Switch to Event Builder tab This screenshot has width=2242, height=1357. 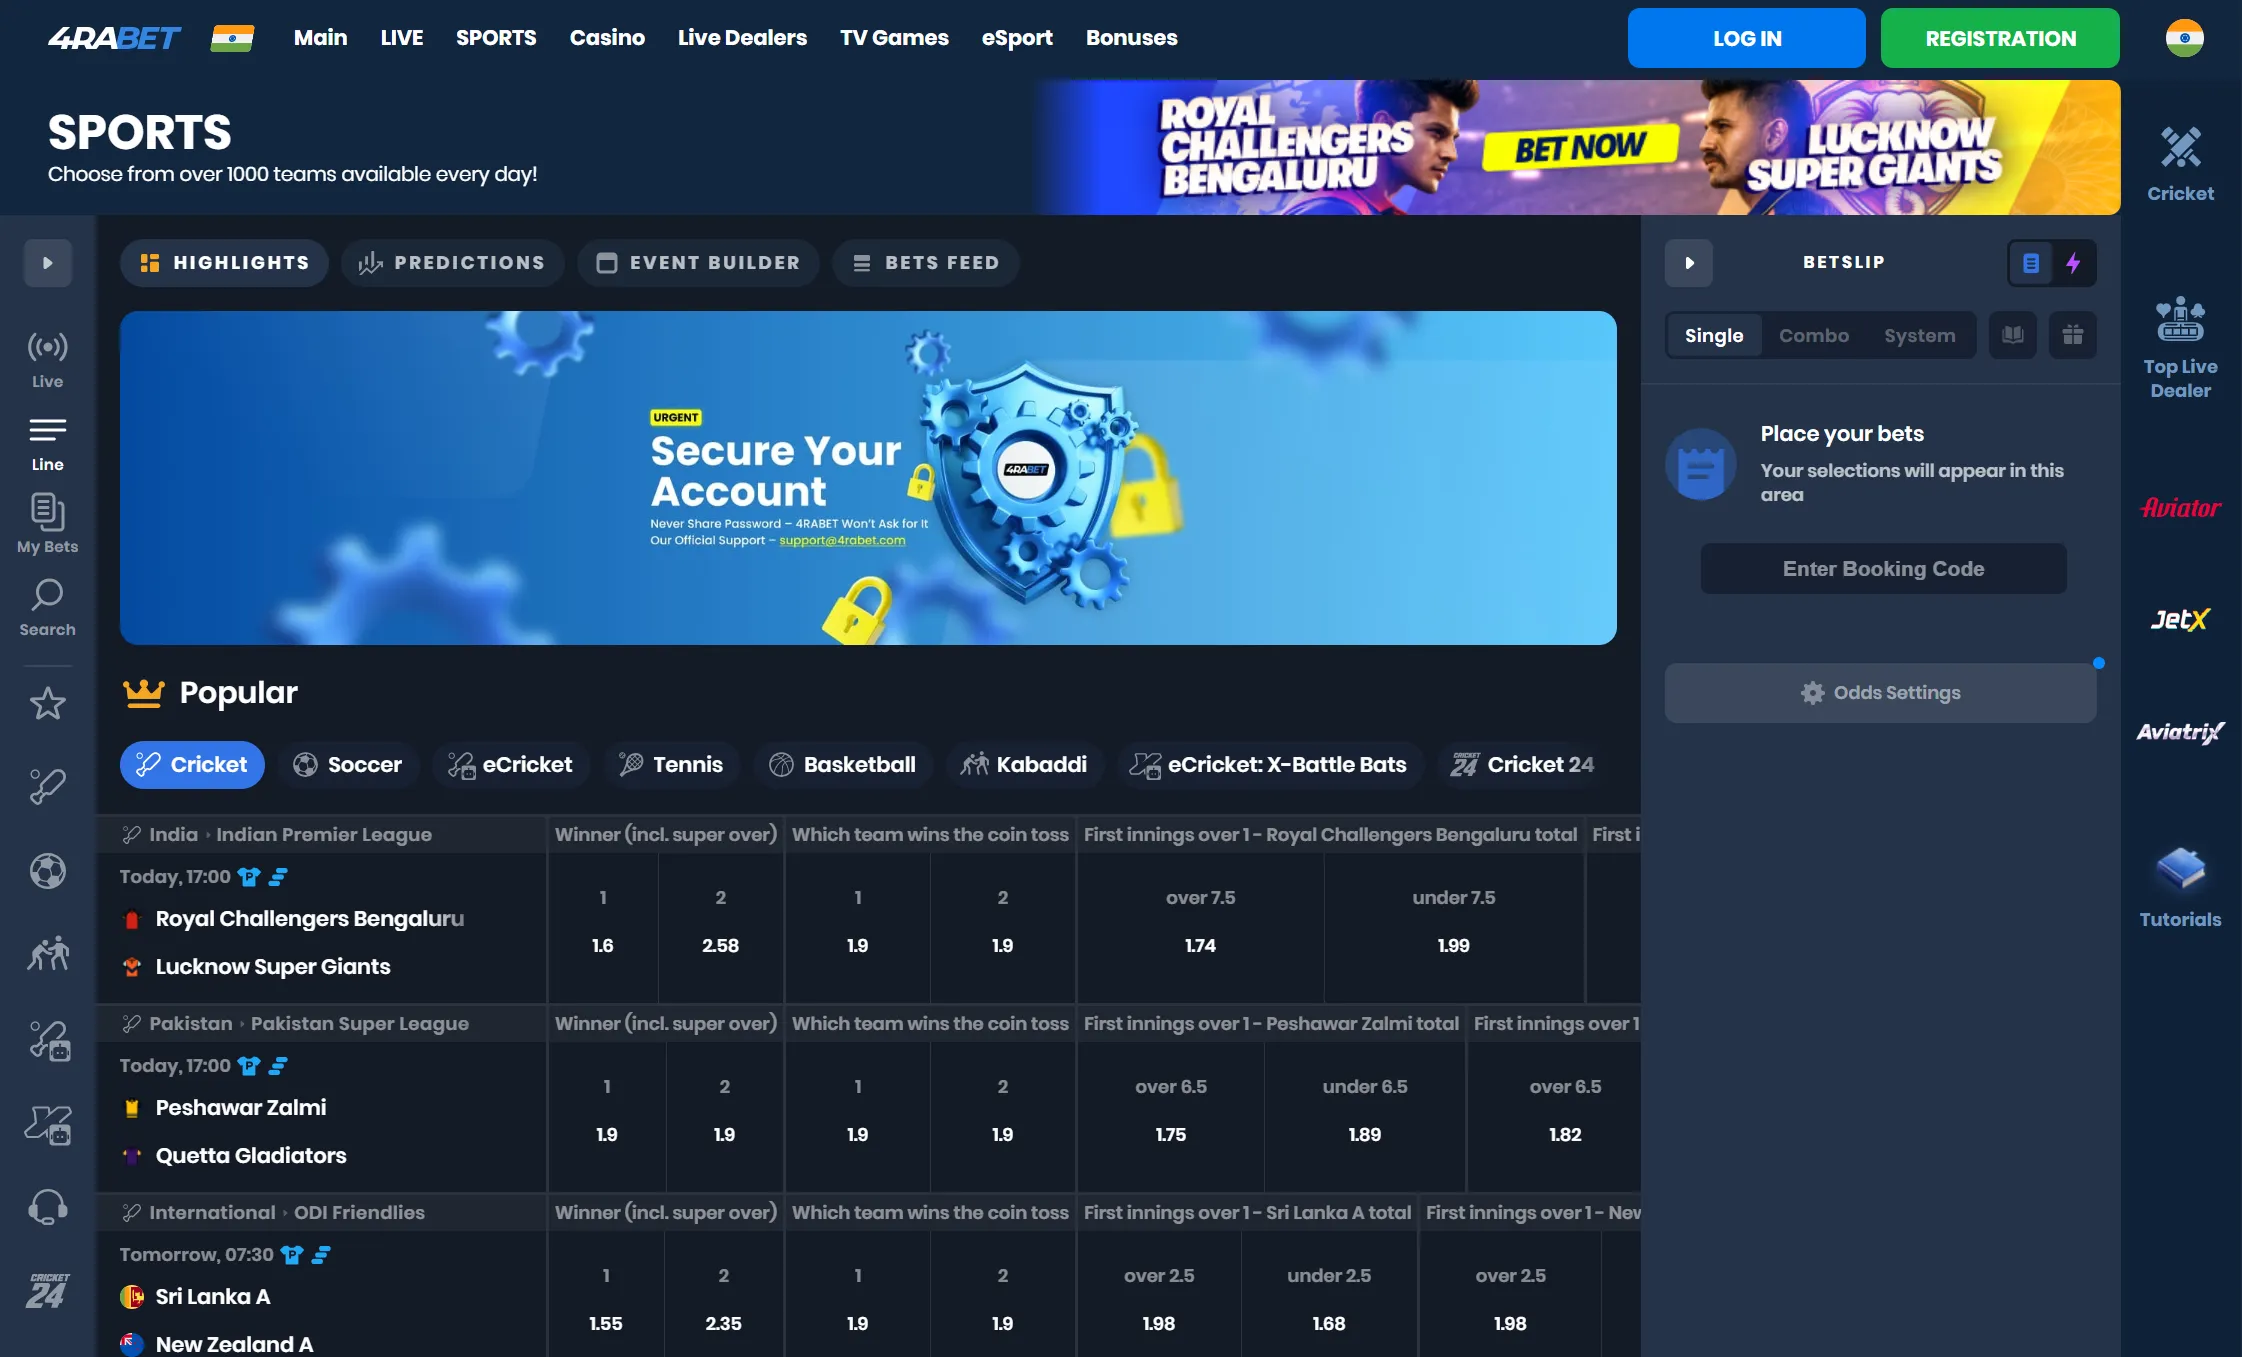pyautogui.click(x=698, y=263)
